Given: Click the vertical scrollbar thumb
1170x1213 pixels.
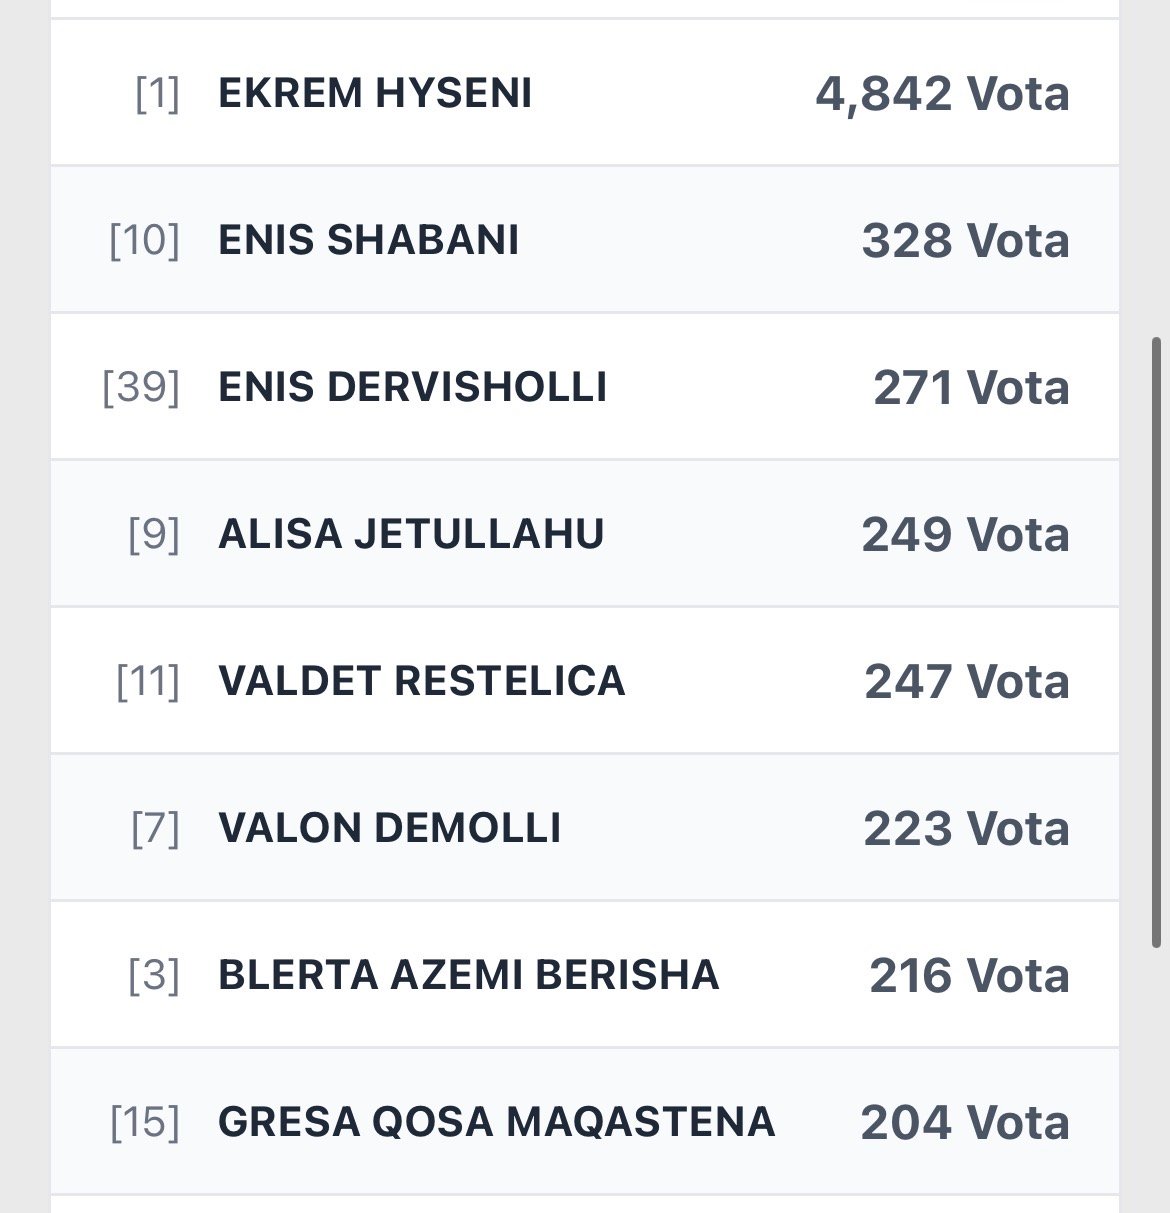Looking at the screenshot, I should click(x=1157, y=642).
